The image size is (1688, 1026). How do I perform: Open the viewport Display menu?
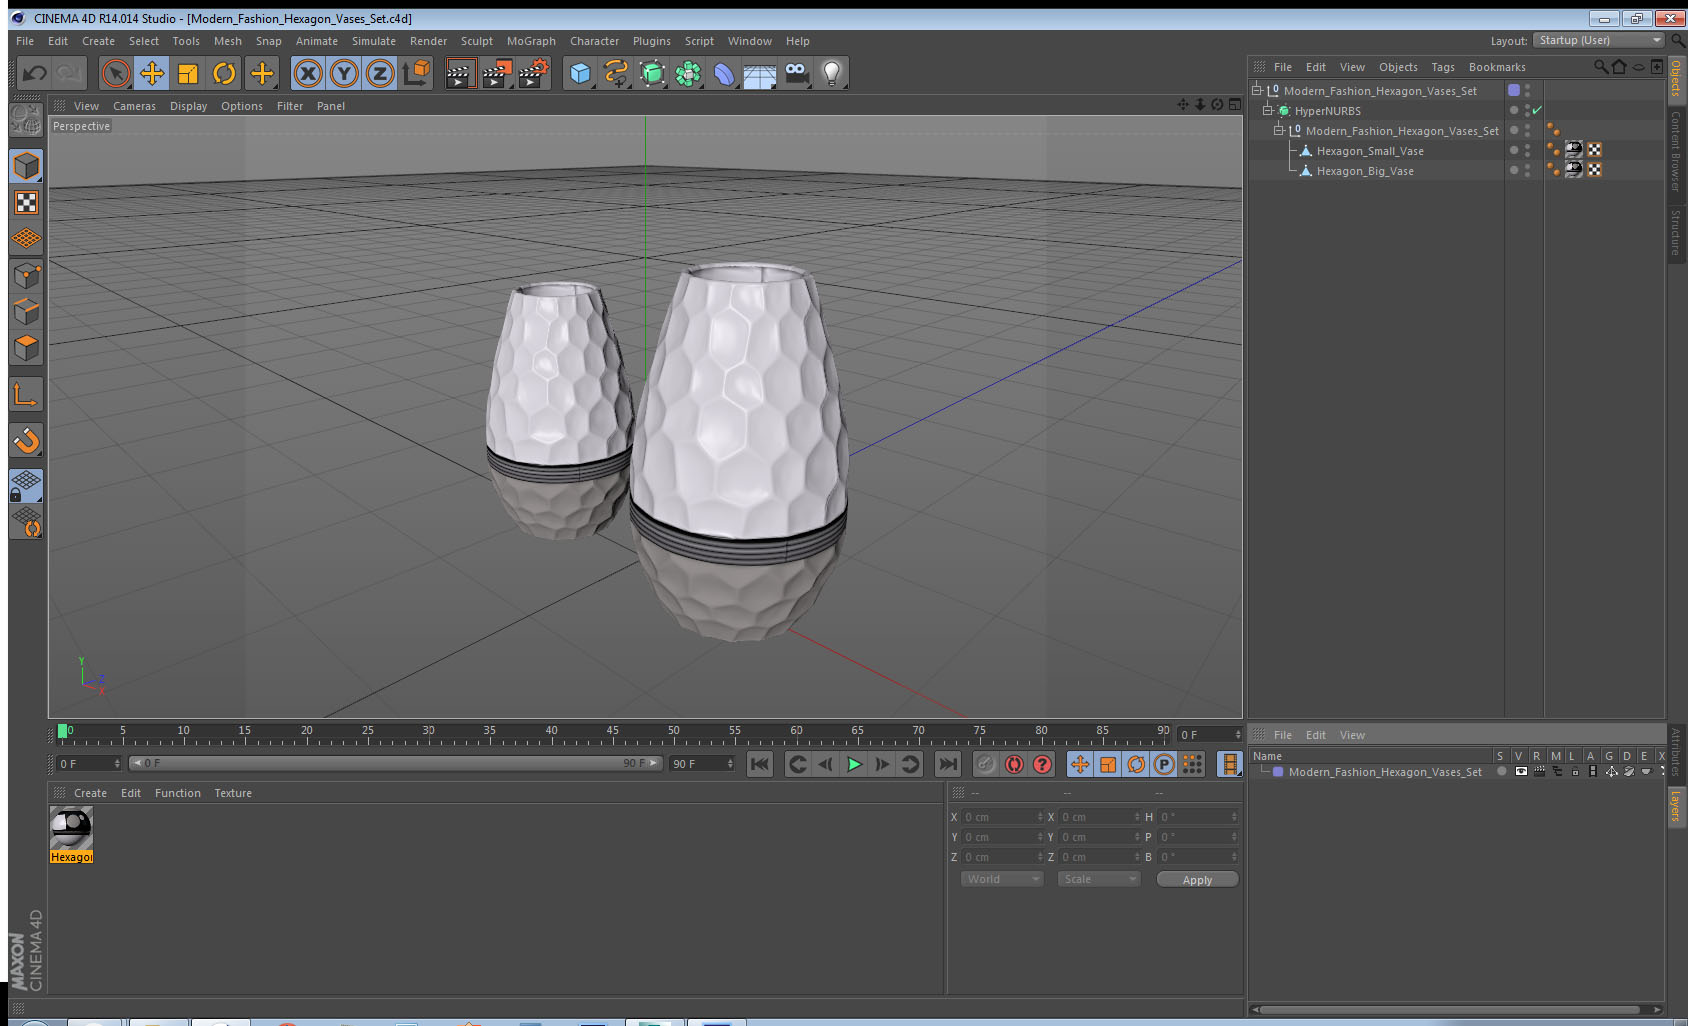(188, 106)
